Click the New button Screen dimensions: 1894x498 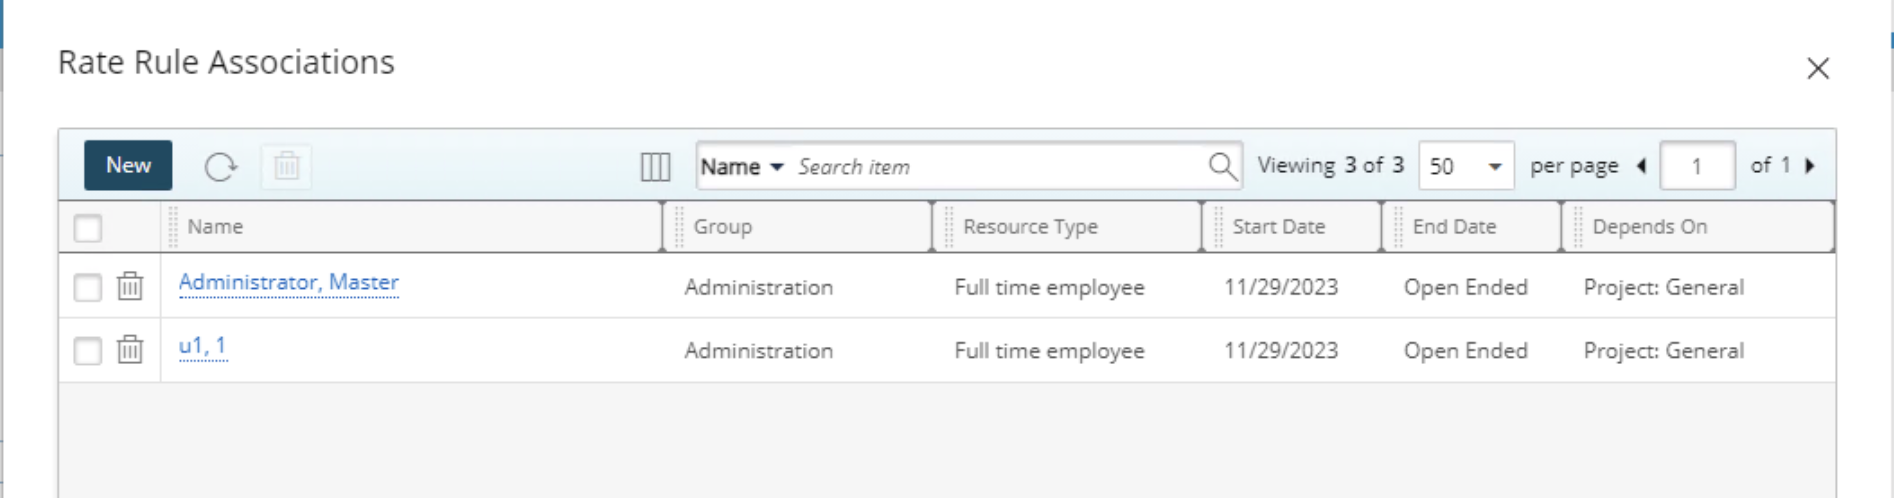pos(128,165)
